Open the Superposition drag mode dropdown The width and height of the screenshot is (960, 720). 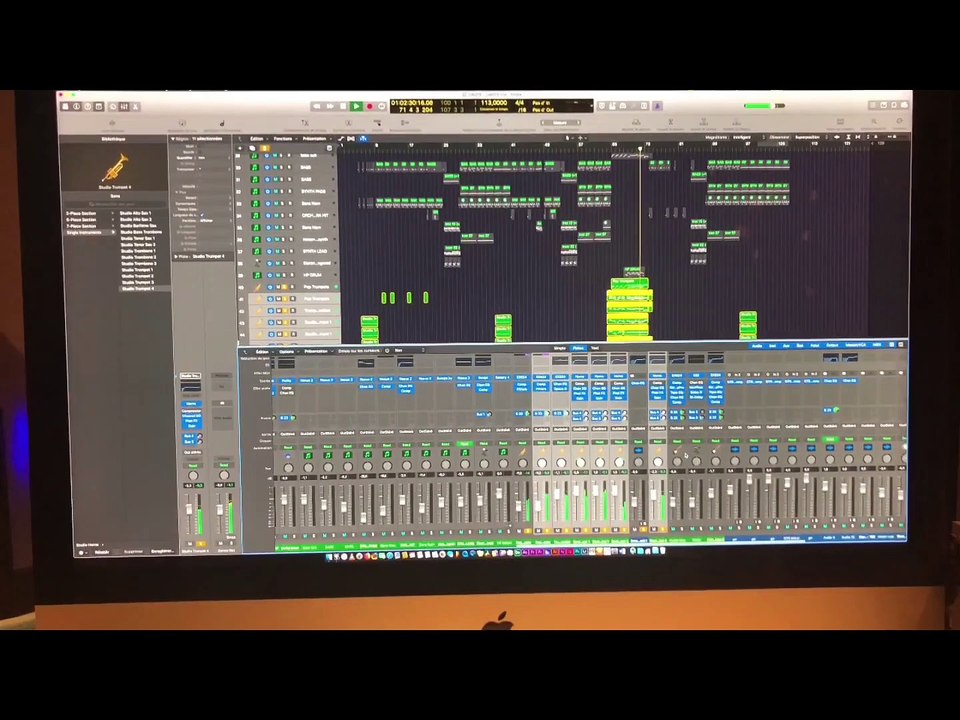tap(809, 138)
